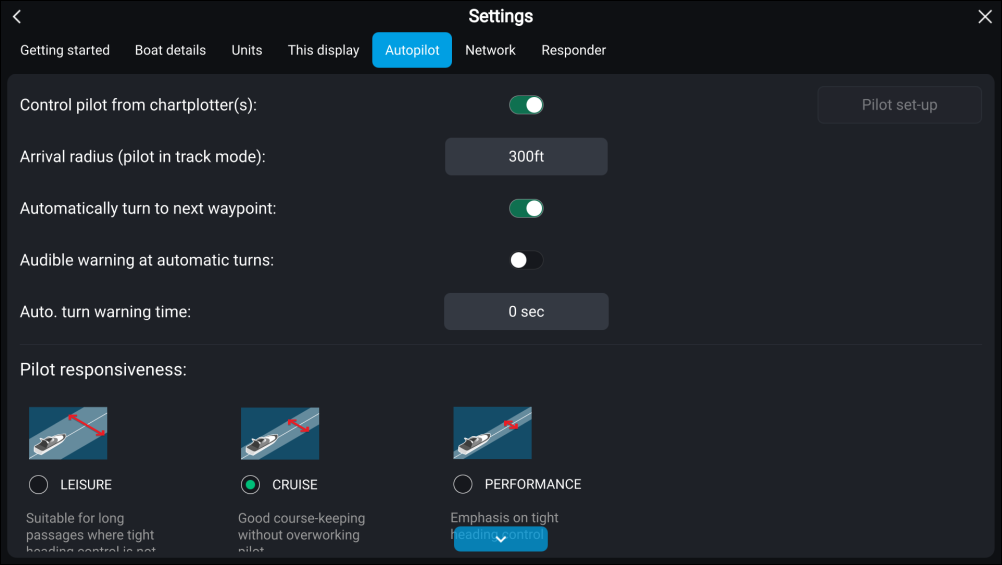The height and width of the screenshot is (565, 1002).
Task: Toggle Control pilot from chartplotter(s) switch
Action: (x=526, y=105)
